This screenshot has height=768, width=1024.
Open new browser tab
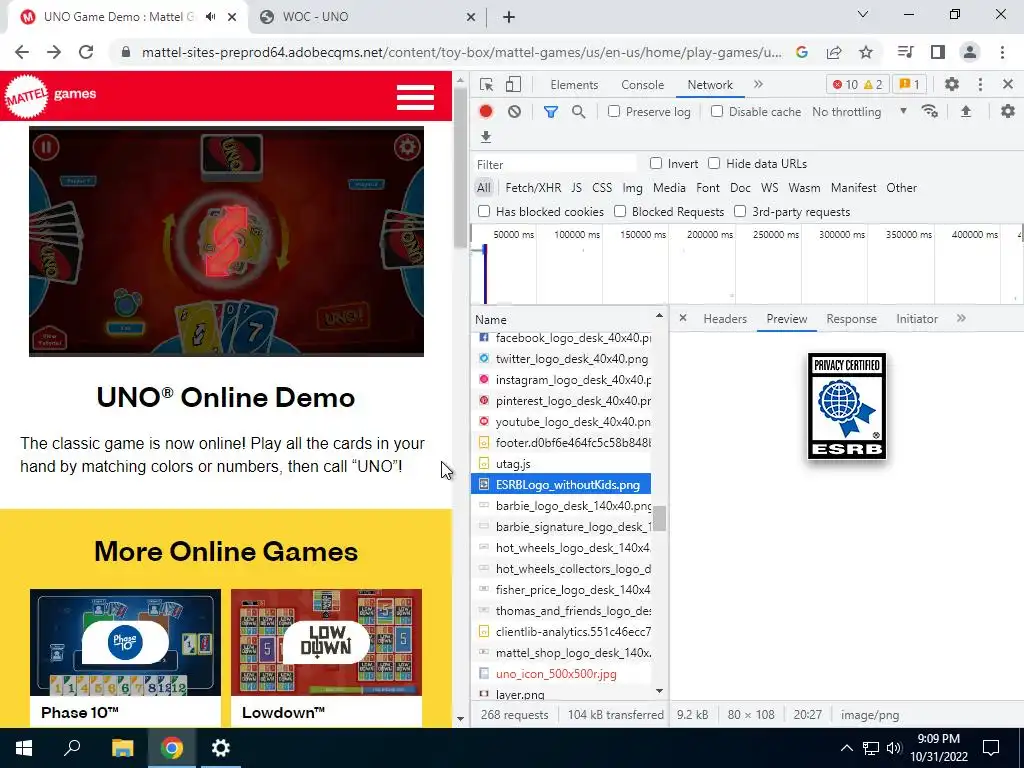tap(509, 17)
